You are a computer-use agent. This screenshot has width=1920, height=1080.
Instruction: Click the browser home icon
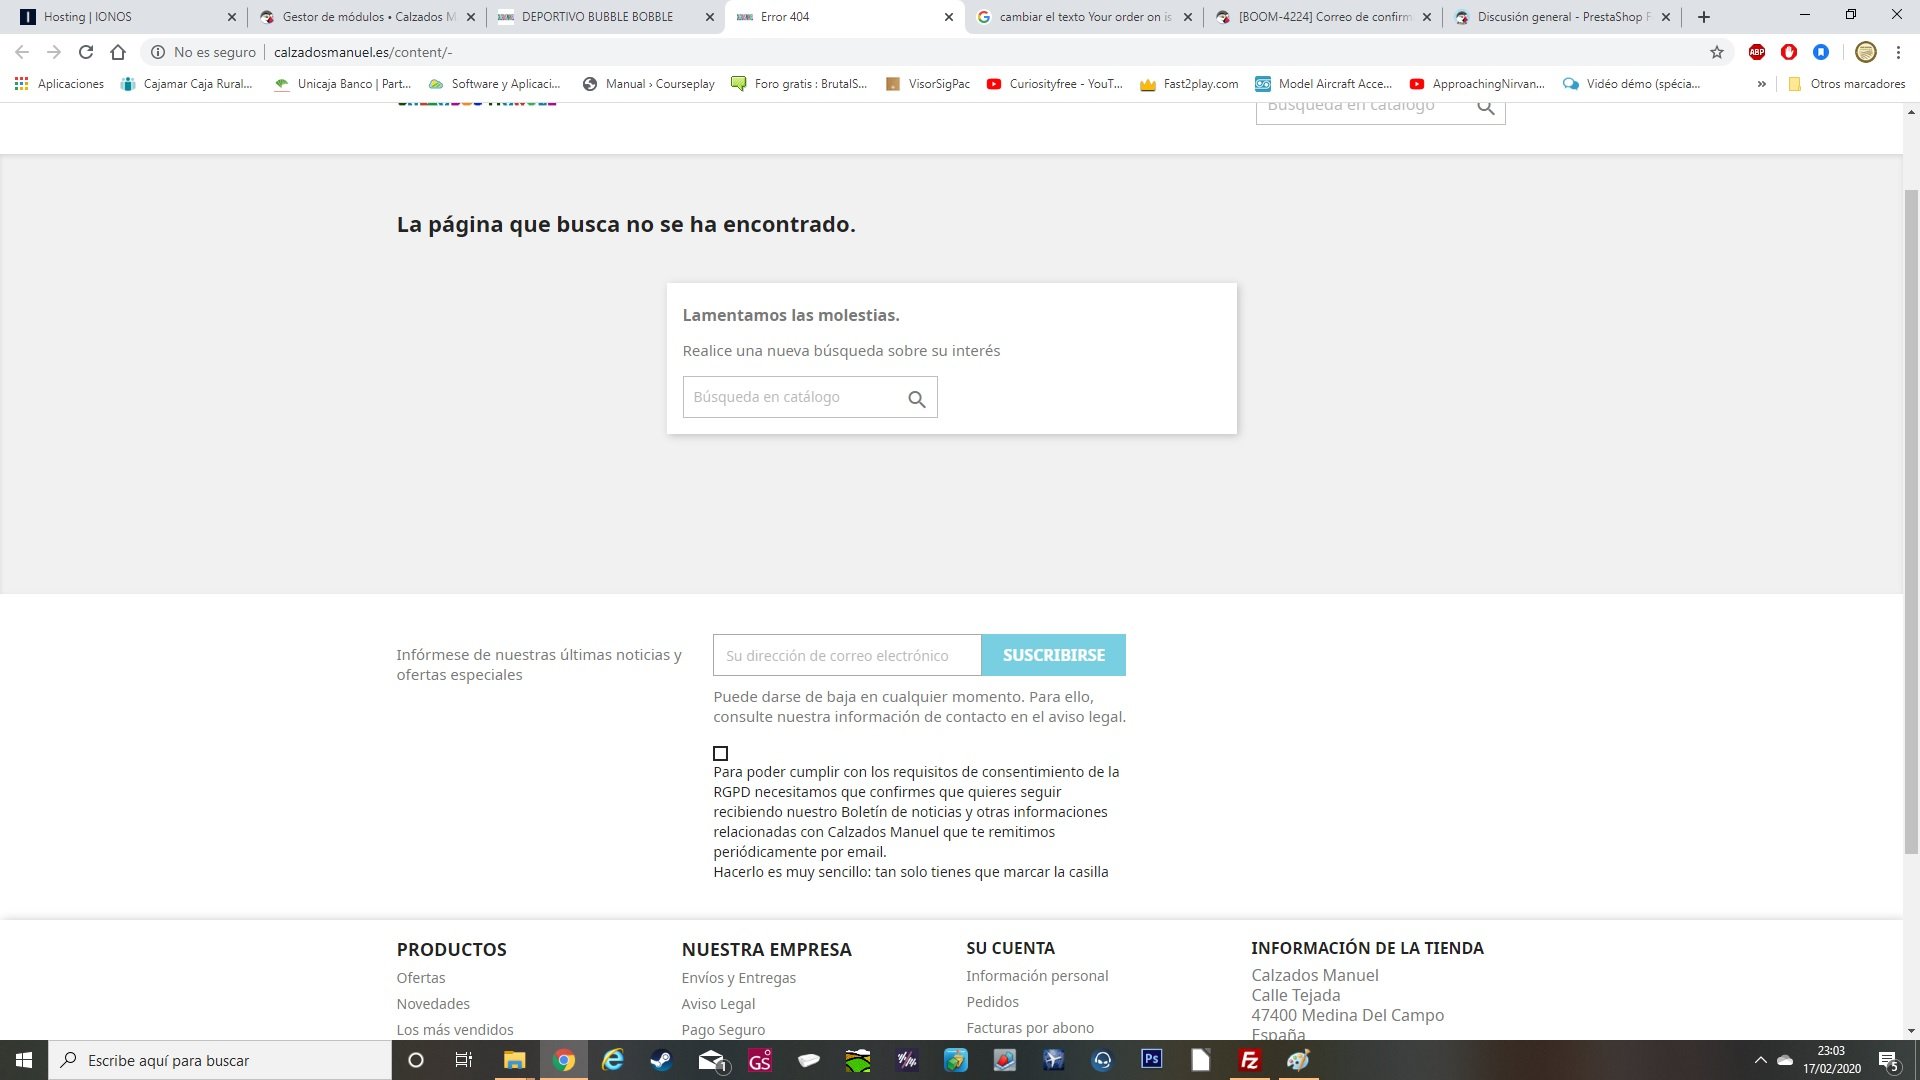tap(118, 52)
